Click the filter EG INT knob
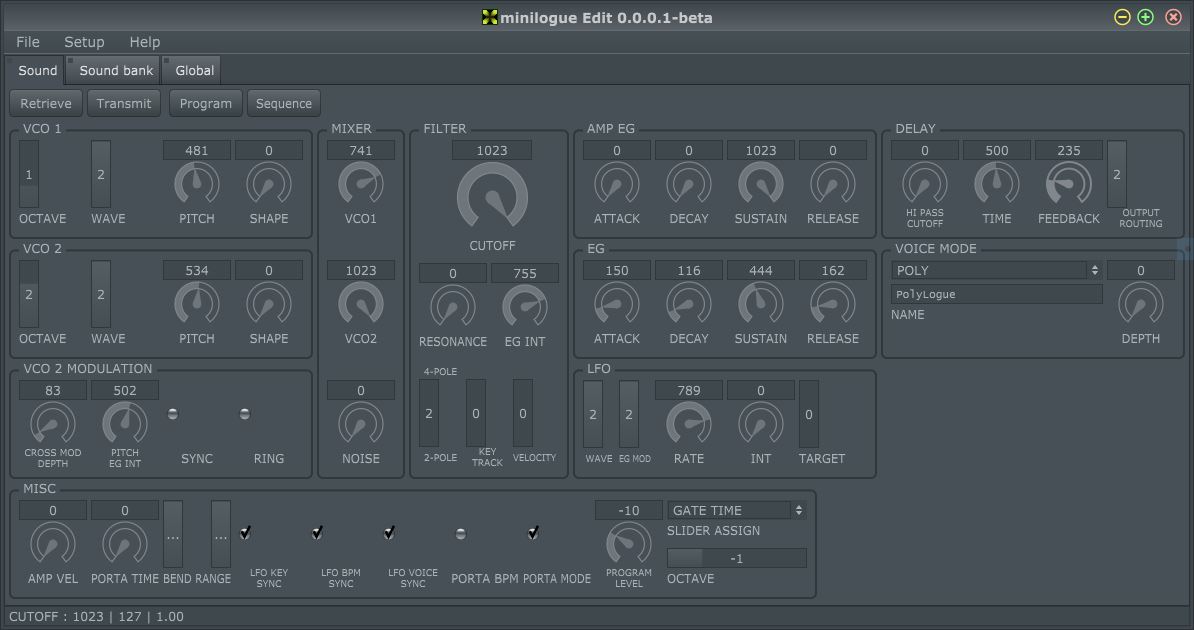 pyautogui.click(x=525, y=307)
